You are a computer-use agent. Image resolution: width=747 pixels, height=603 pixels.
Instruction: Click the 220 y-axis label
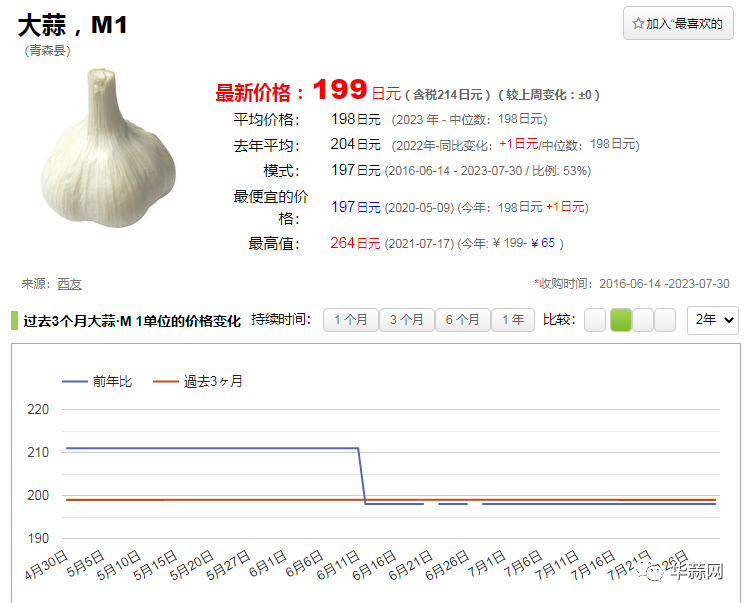coord(38,409)
